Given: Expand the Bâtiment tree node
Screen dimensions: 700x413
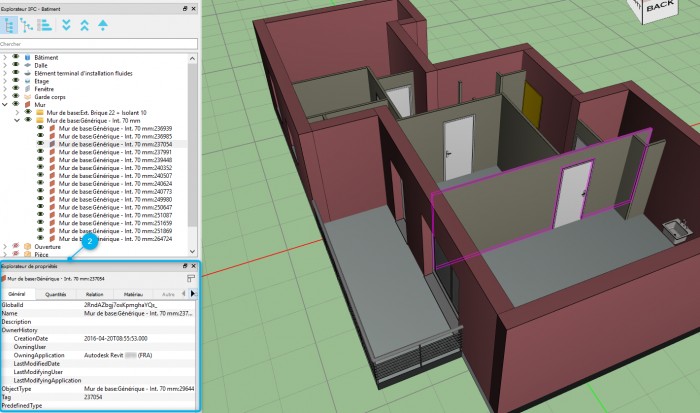Looking at the screenshot, I should click(x=5, y=58).
